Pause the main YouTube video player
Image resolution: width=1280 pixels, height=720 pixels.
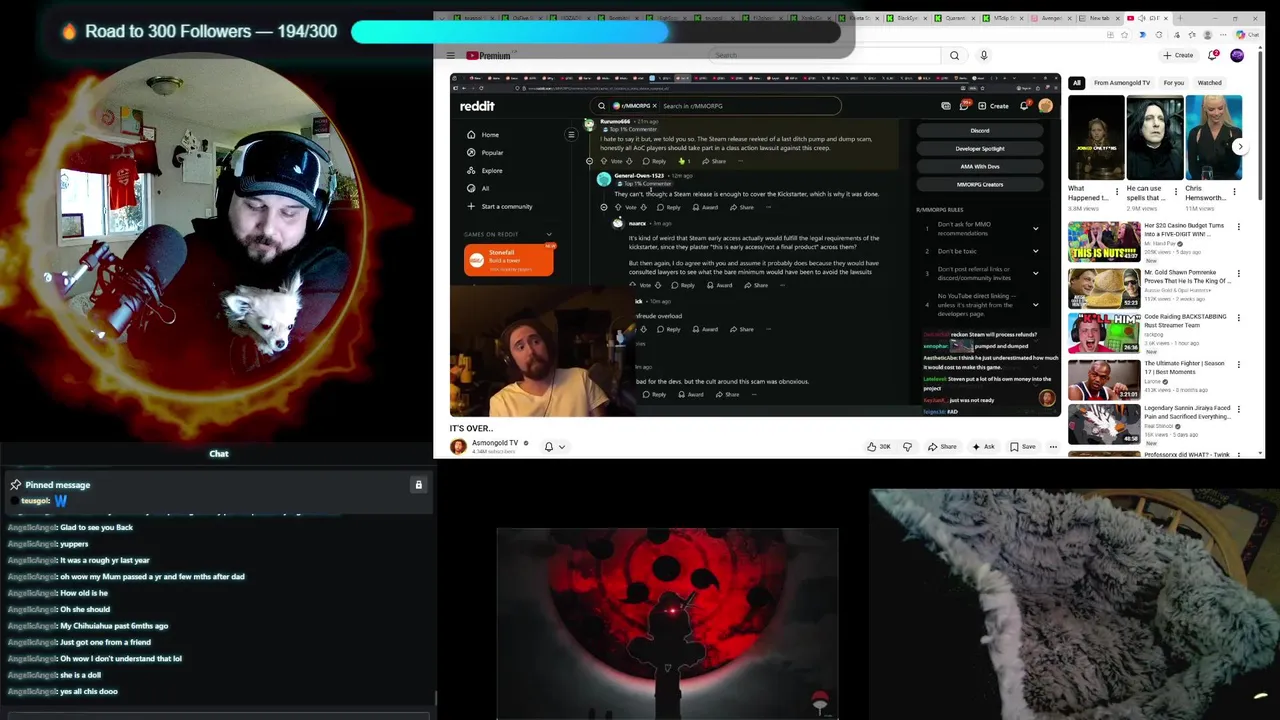point(755,245)
